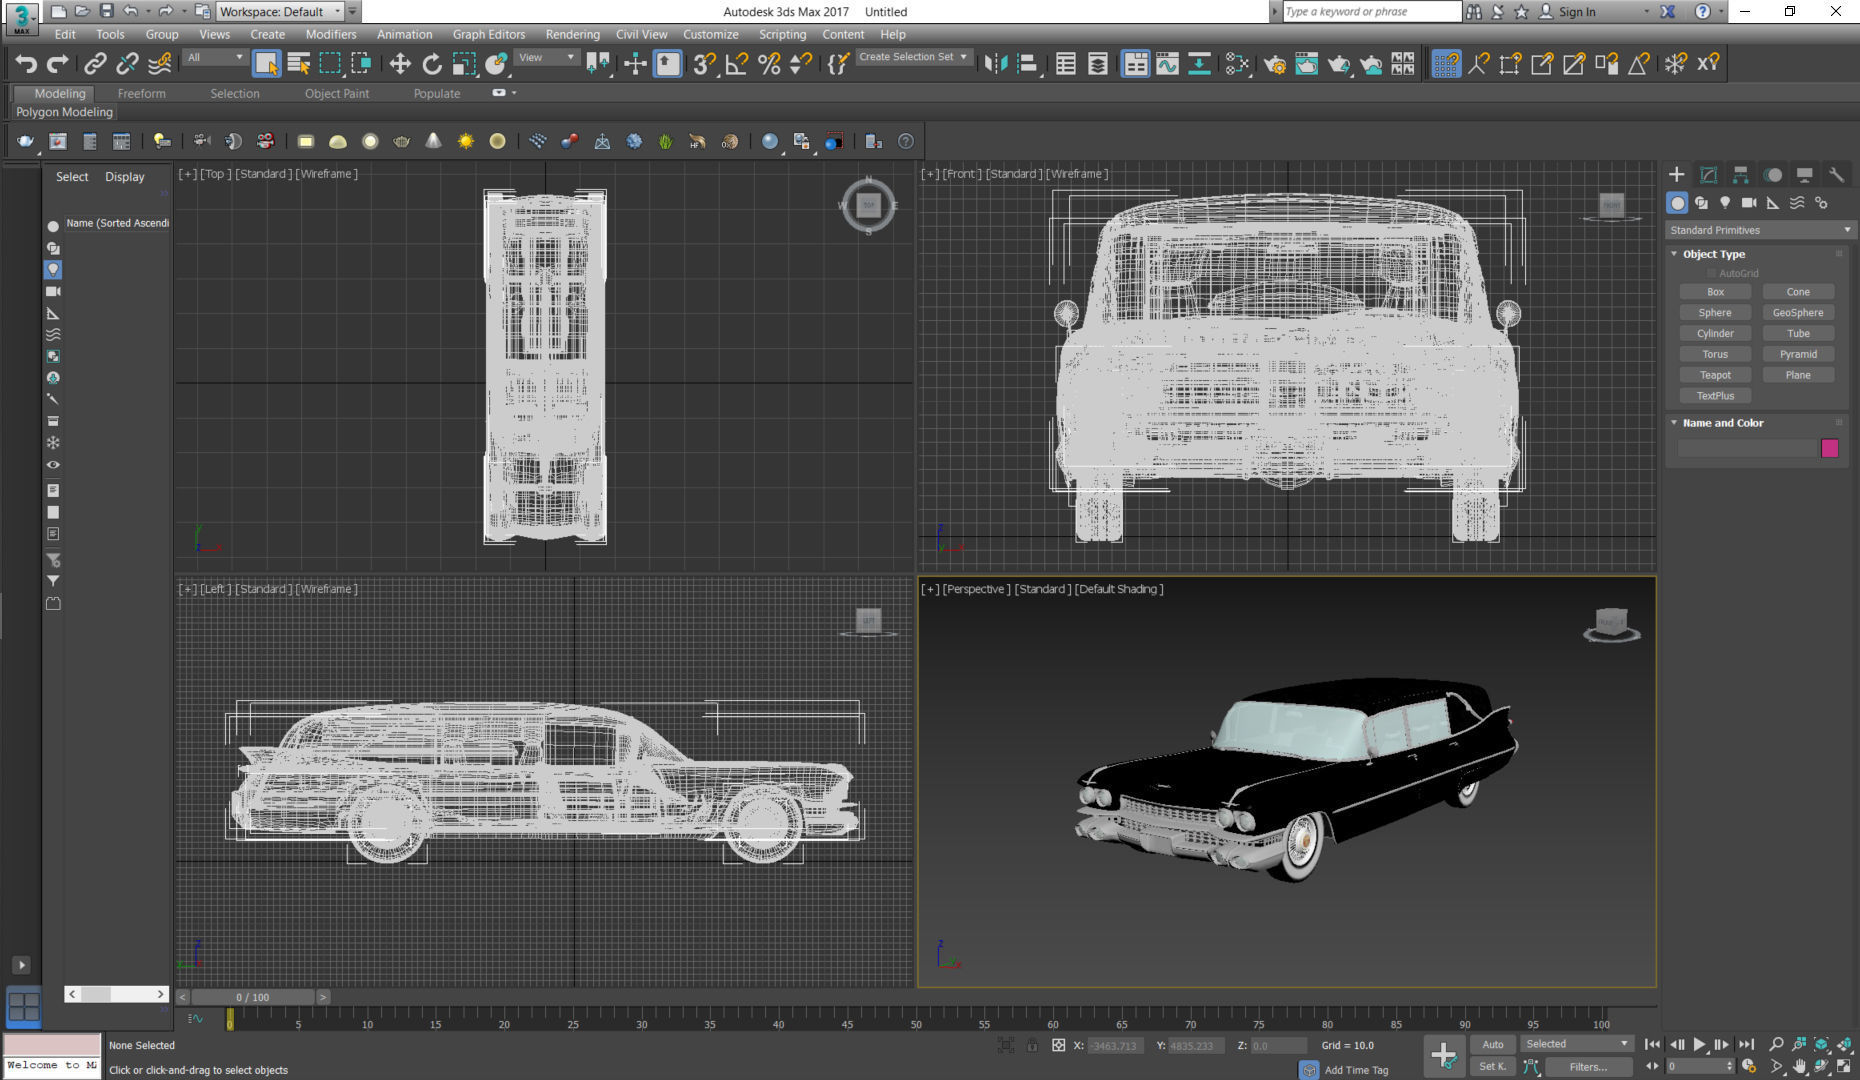Select the Cameras category icon
The width and height of the screenshot is (1860, 1080).
pos(1749,203)
